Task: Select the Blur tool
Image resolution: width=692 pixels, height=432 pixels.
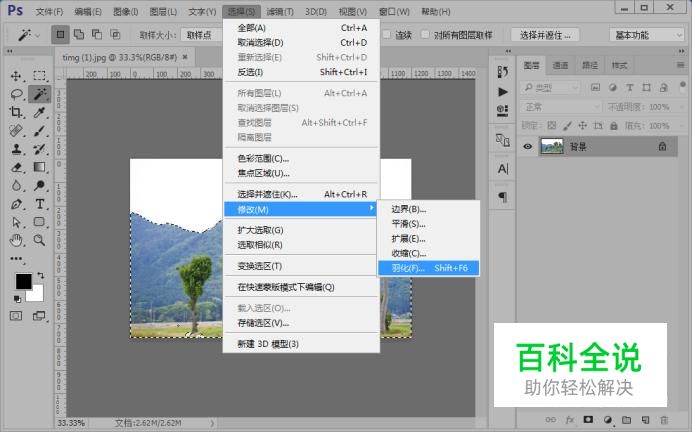Action: (x=16, y=185)
